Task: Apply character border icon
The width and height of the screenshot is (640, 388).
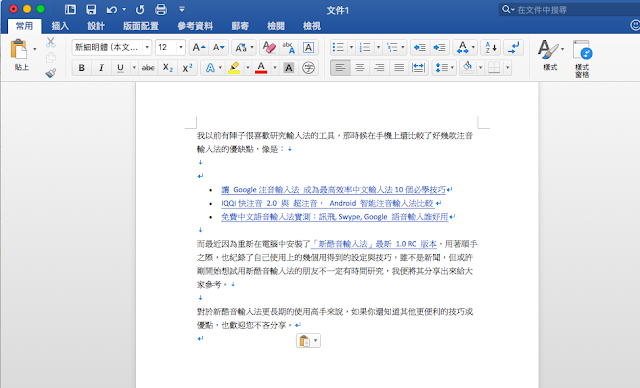Action: [x=309, y=48]
